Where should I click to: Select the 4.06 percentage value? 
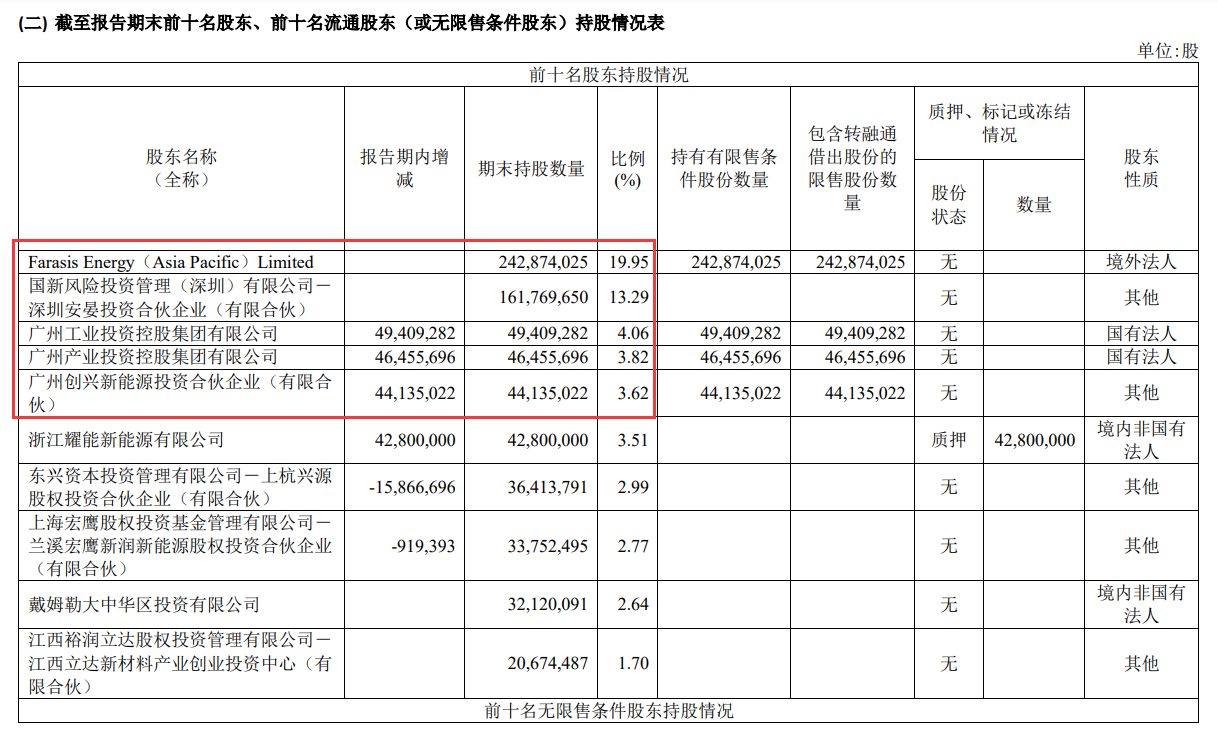click(632, 333)
